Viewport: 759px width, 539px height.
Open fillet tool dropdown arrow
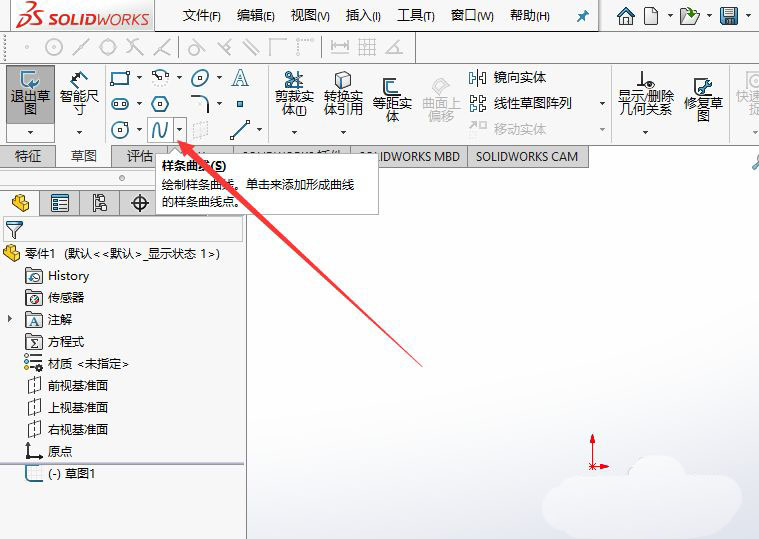(x=219, y=104)
